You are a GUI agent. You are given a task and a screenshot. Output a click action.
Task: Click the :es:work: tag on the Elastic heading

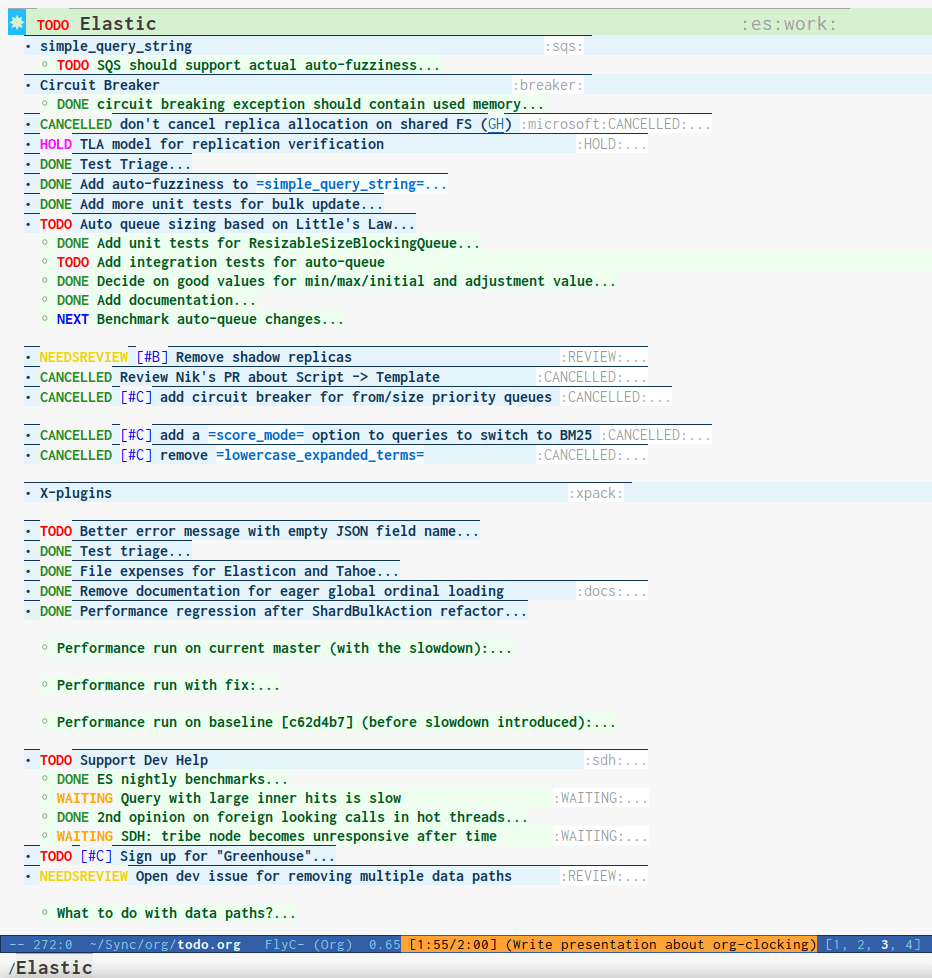789,24
